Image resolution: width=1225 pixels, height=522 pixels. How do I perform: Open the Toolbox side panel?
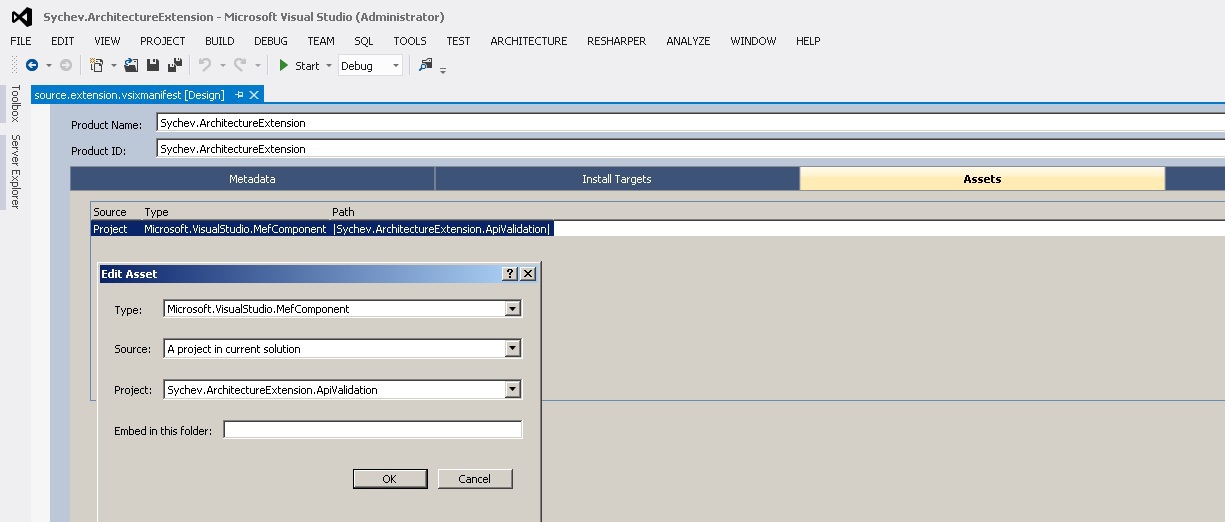tap(15, 103)
